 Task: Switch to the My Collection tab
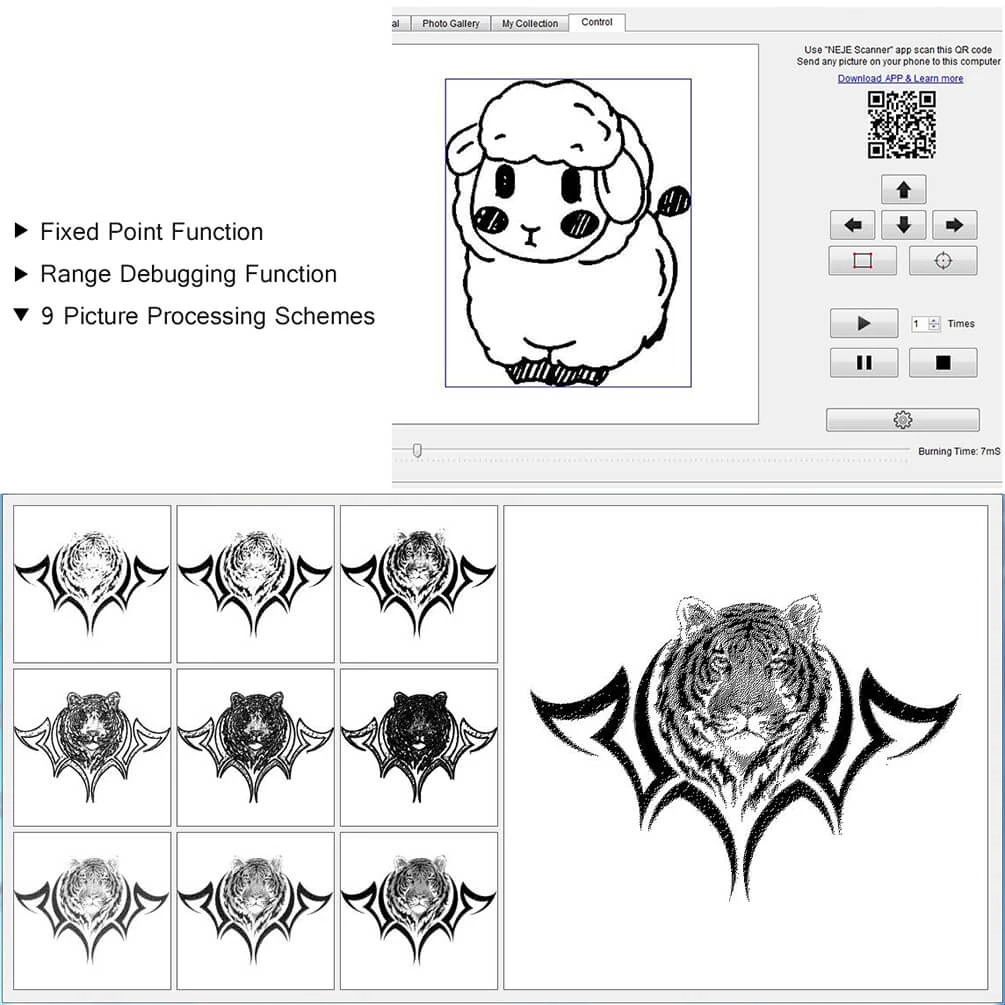529,23
